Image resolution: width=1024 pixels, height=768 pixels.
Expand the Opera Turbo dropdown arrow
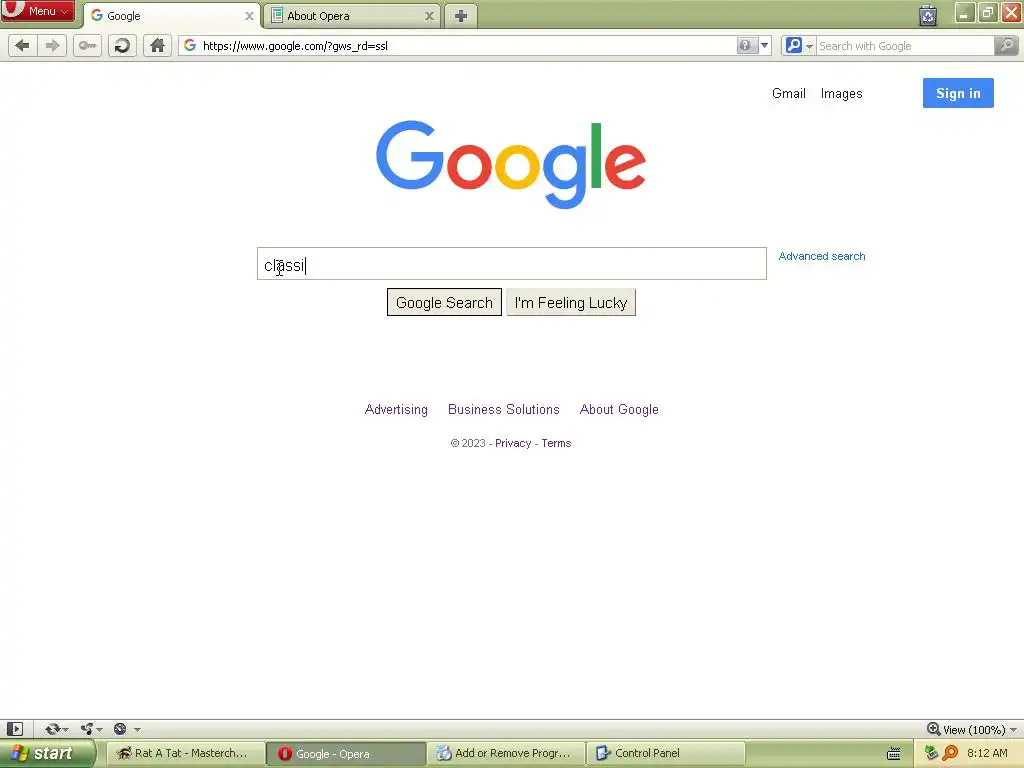[x=137, y=729]
